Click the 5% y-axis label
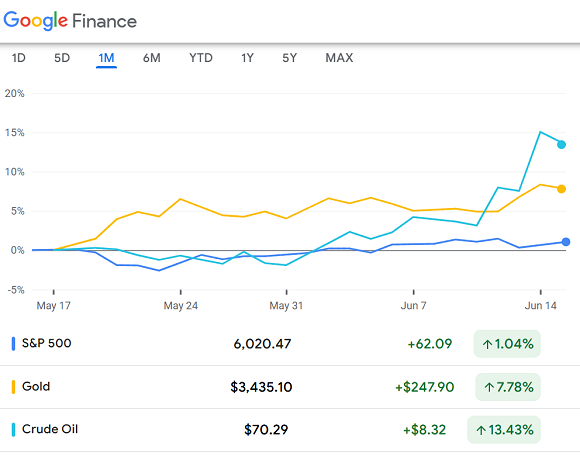Viewport: 580px width, 456px height. click(x=17, y=211)
